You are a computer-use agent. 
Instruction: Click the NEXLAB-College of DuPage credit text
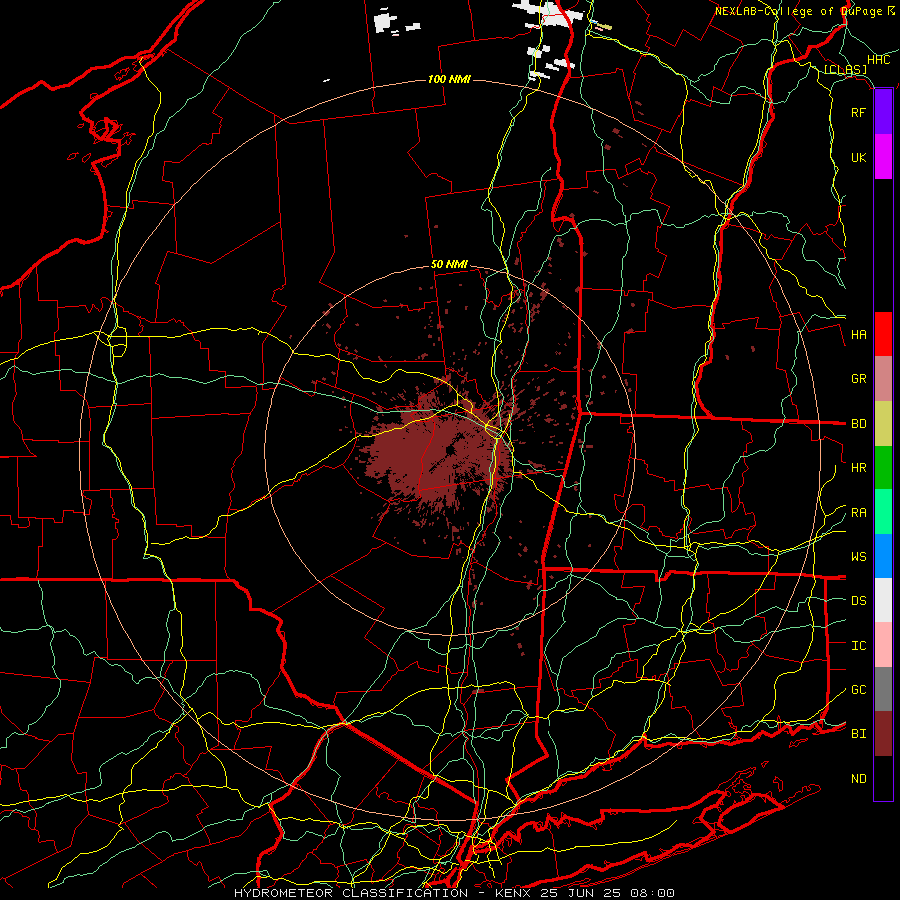[805, 11]
